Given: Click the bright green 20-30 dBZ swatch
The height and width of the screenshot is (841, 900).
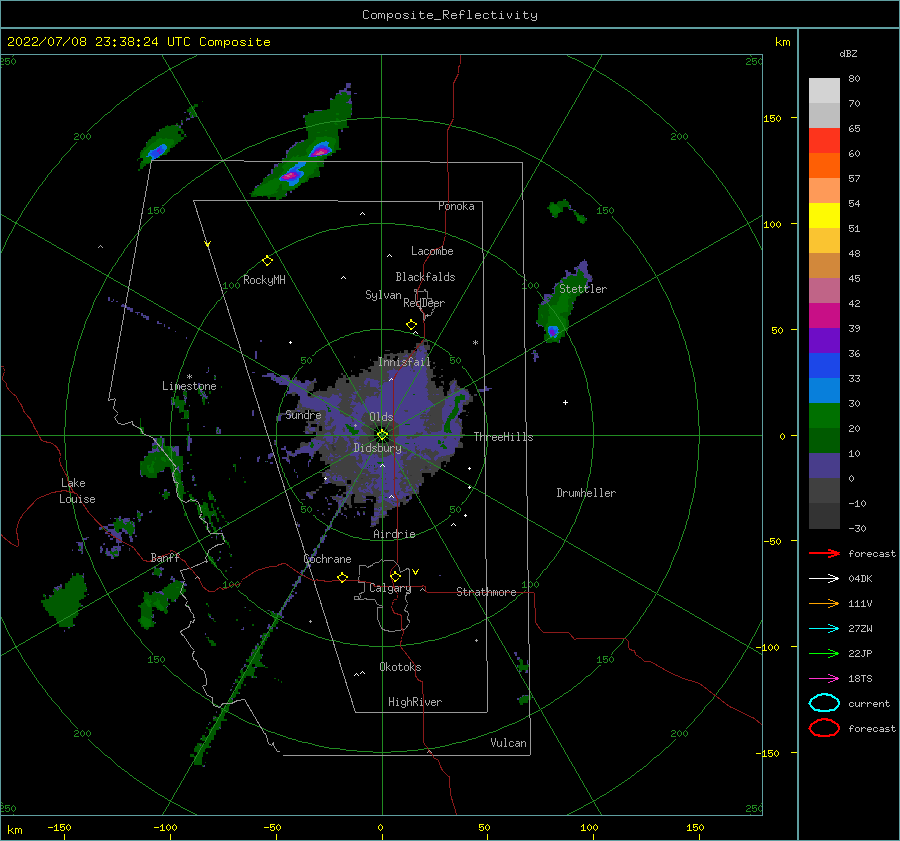Looking at the screenshot, I should pyautogui.click(x=824, y=416).
